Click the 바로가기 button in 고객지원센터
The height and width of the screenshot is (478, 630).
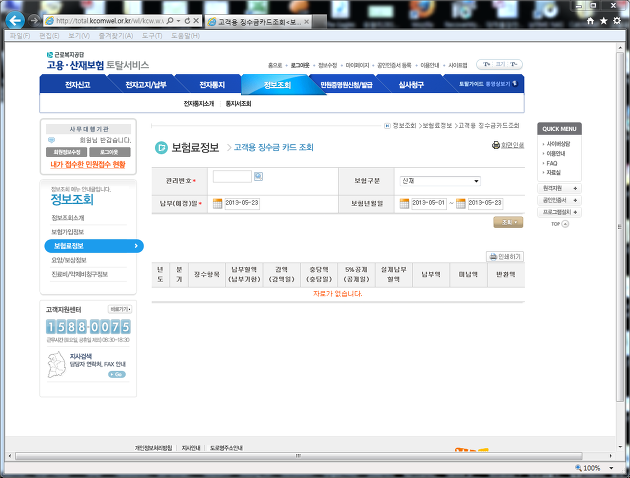point(120,309)
